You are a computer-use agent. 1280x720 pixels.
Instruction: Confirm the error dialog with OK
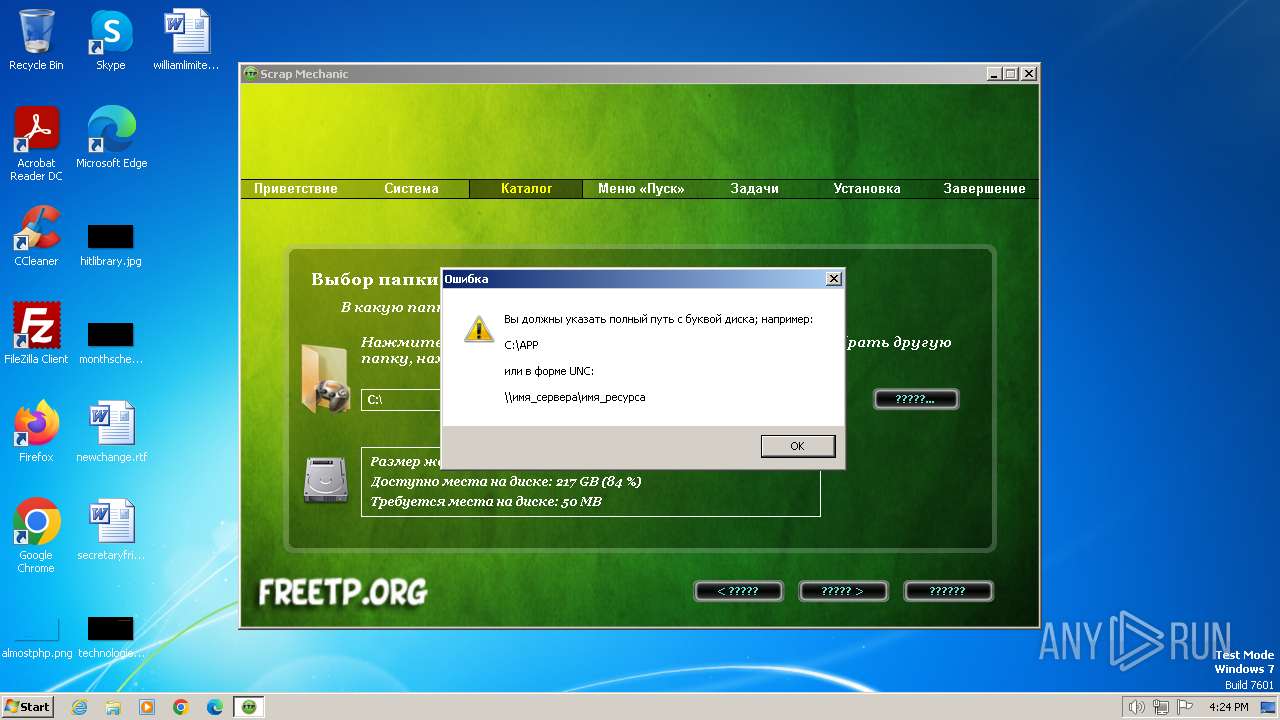[797, 446]
